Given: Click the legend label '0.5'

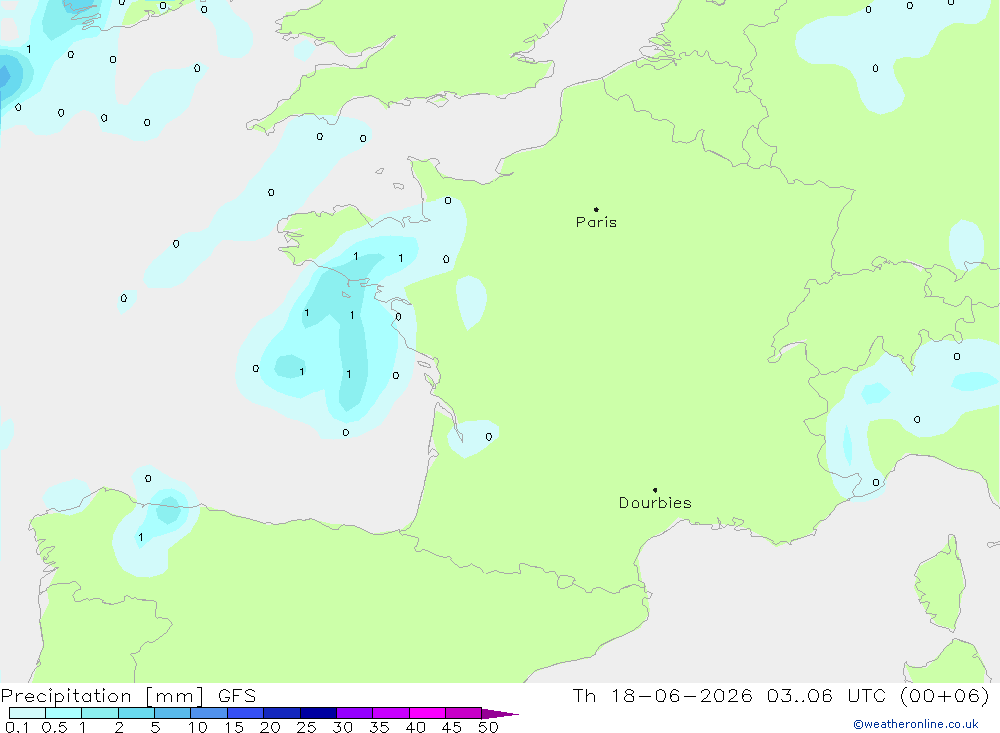Looking at the screenshot, I should coord(54,727).
